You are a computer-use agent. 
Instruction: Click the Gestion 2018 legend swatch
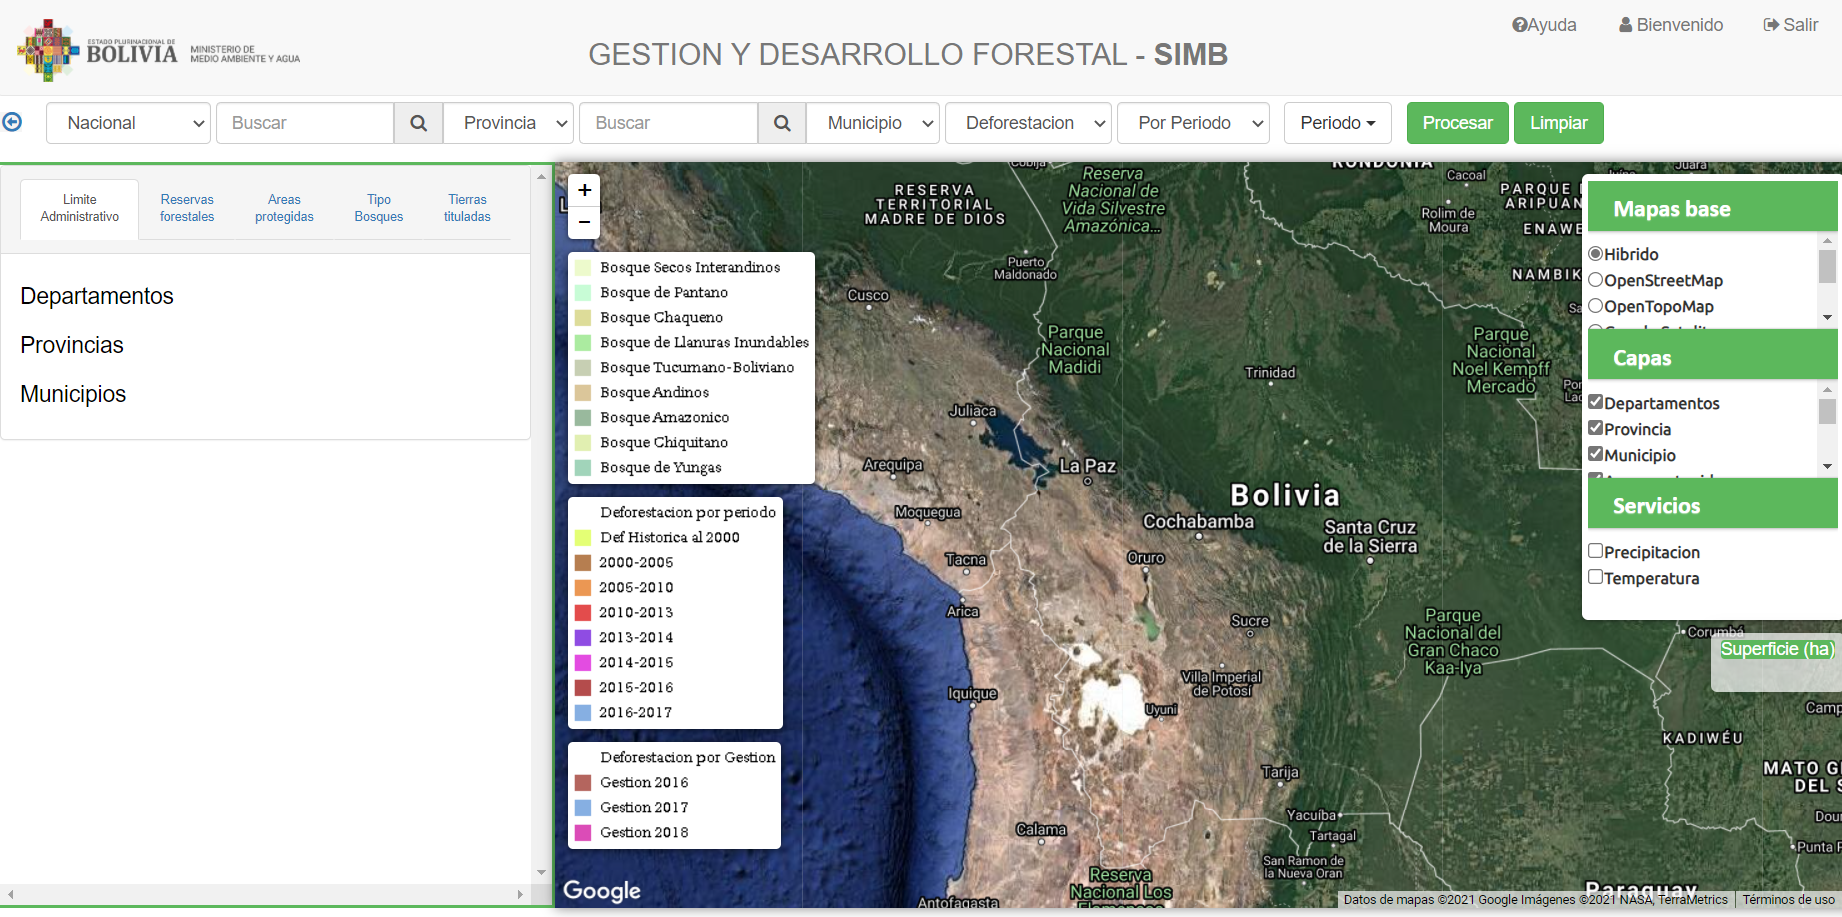[x=583, y=833]
